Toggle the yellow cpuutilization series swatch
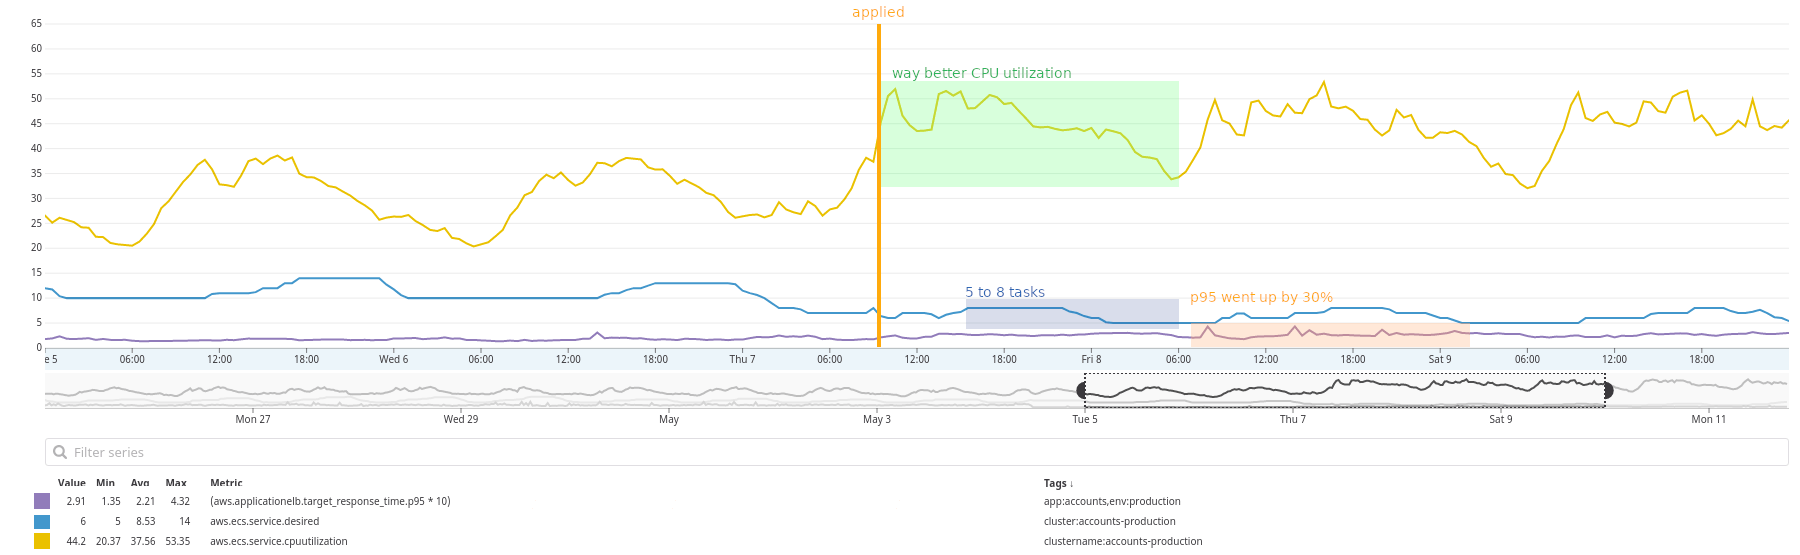 click(42, 541)
